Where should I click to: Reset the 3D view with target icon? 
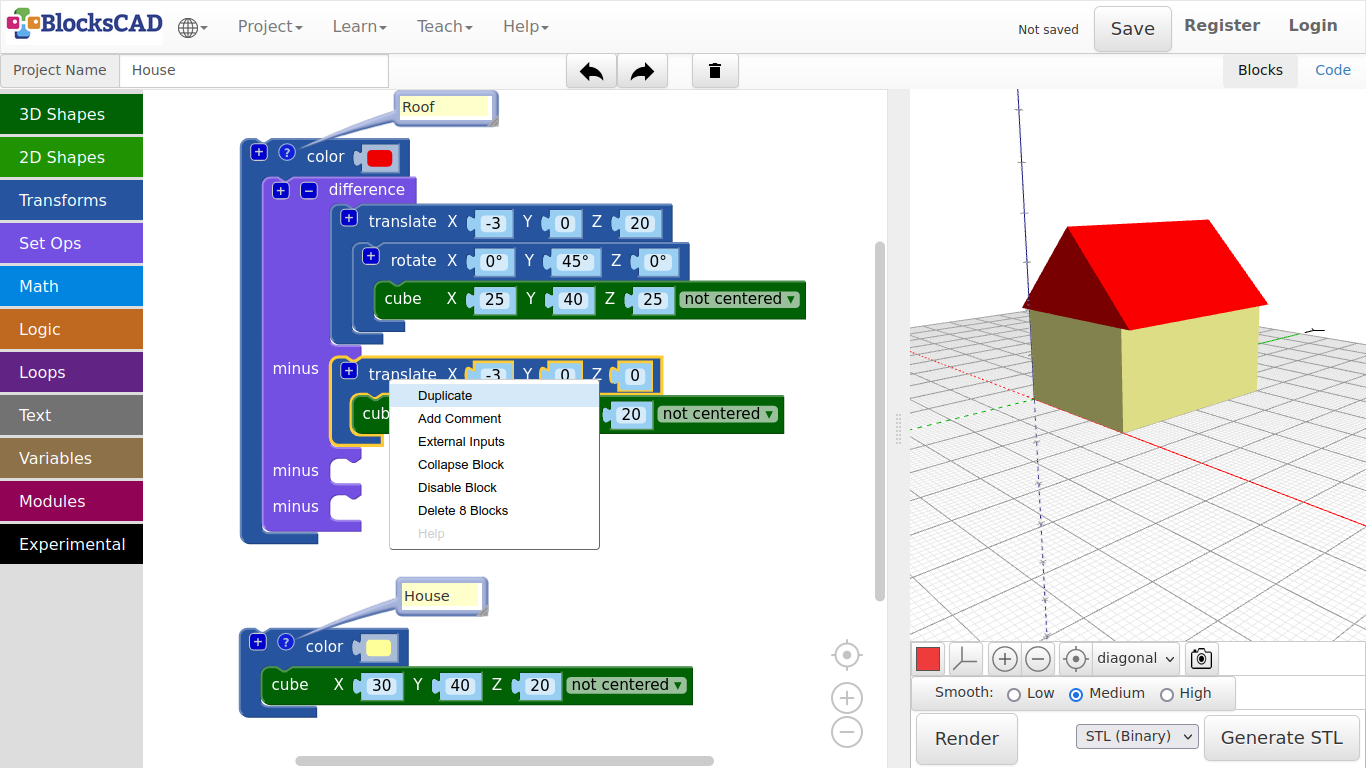[x=1075, y=659]
